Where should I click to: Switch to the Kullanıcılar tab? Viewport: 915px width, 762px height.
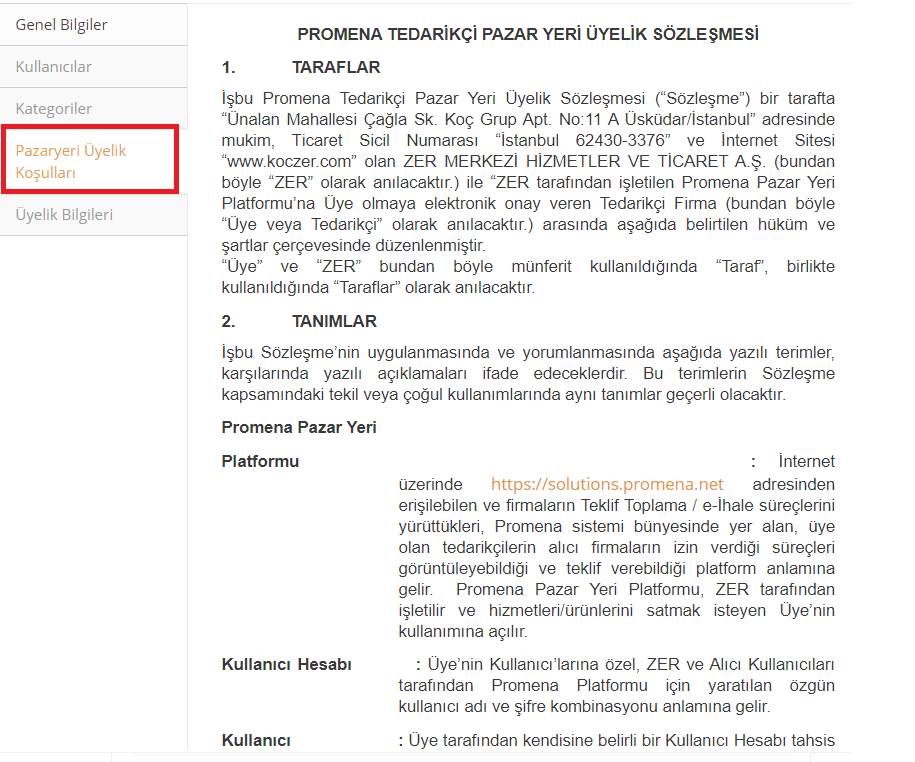[93, 67]
